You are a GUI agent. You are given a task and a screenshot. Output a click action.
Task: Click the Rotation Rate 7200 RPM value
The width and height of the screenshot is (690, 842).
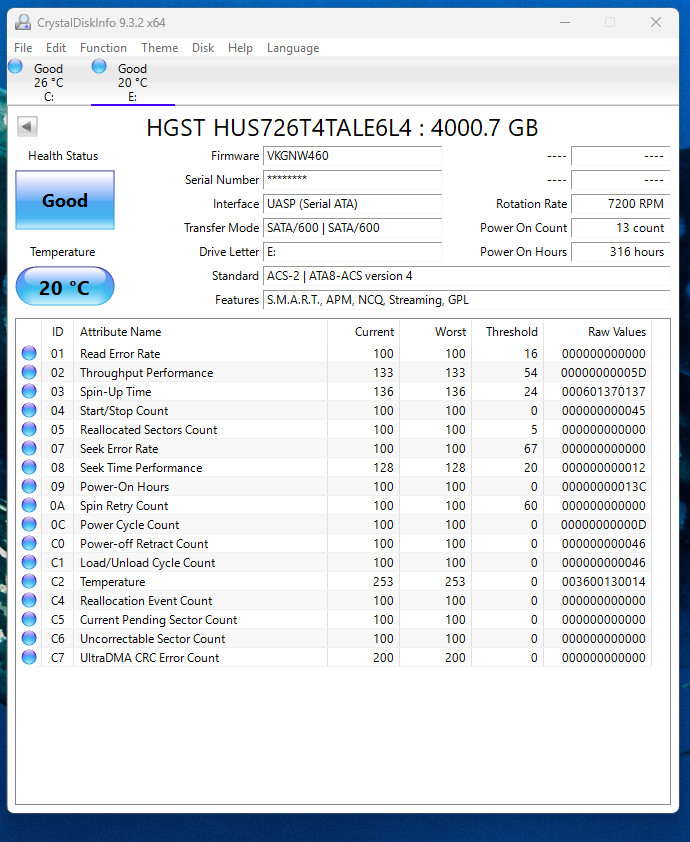pyautogui.click(x=621, y=204)
